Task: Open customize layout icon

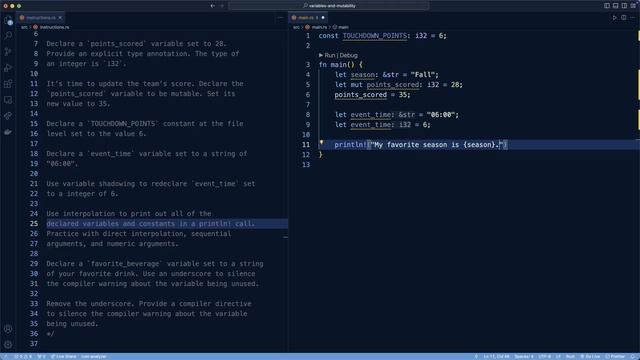Action: [x=633, y=6]
